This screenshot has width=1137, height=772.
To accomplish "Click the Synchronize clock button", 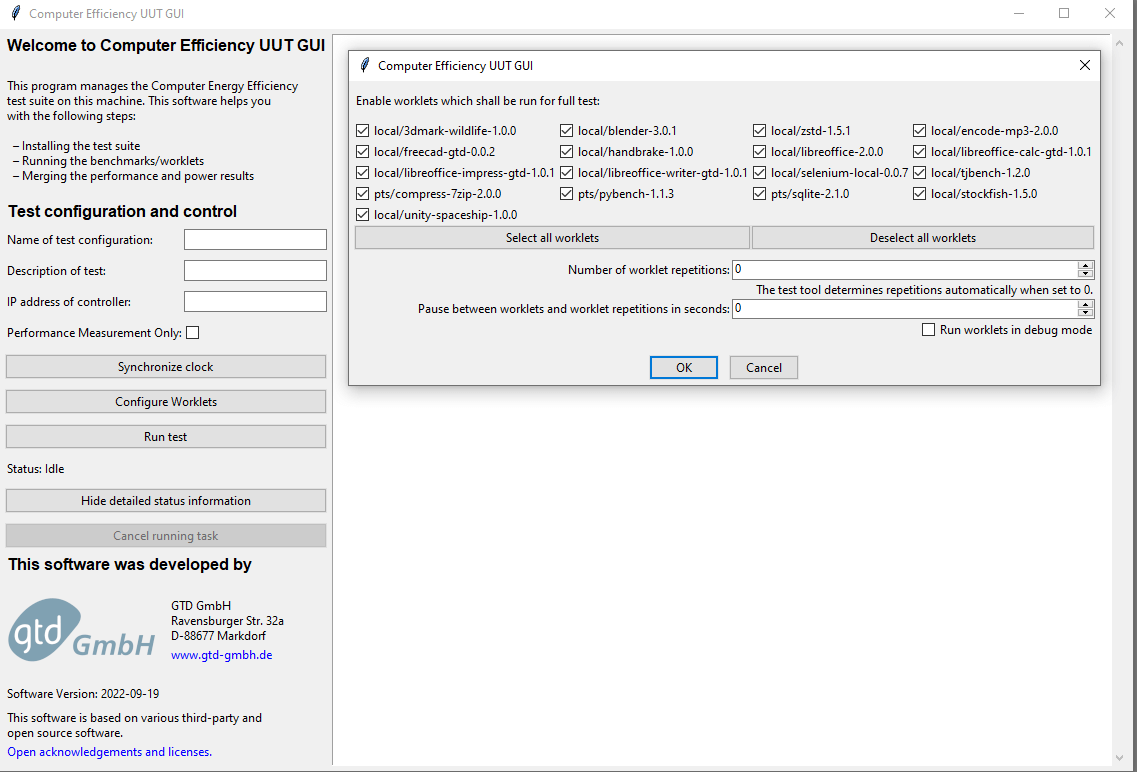I will click(x=166, y=367).
